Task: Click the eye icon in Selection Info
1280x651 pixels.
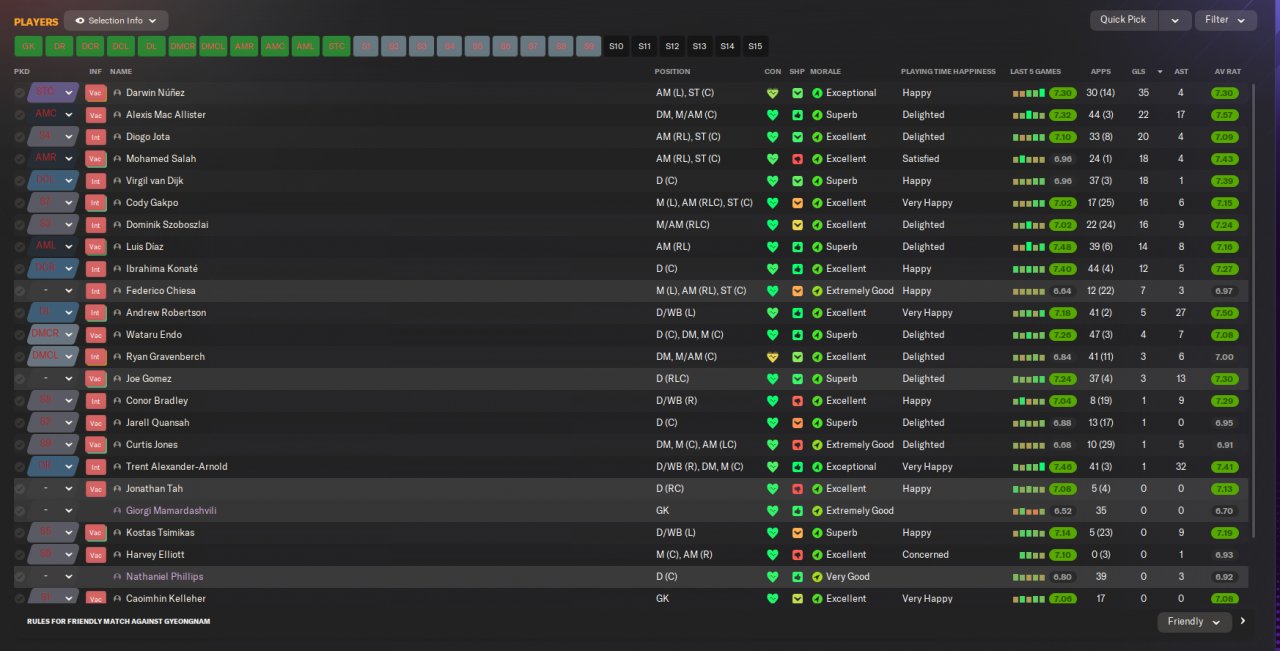Action: click(x=80, y=20)
